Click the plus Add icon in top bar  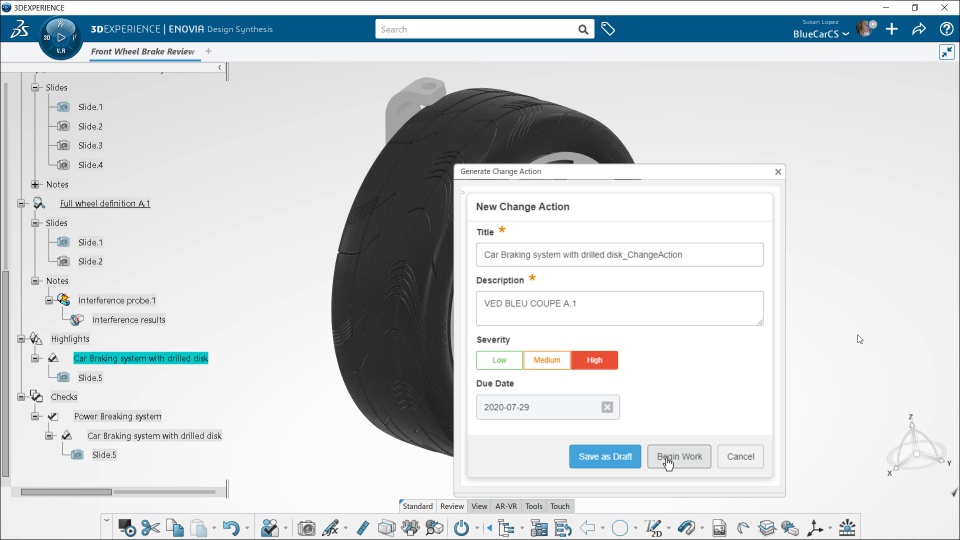[x=891, y=29]
